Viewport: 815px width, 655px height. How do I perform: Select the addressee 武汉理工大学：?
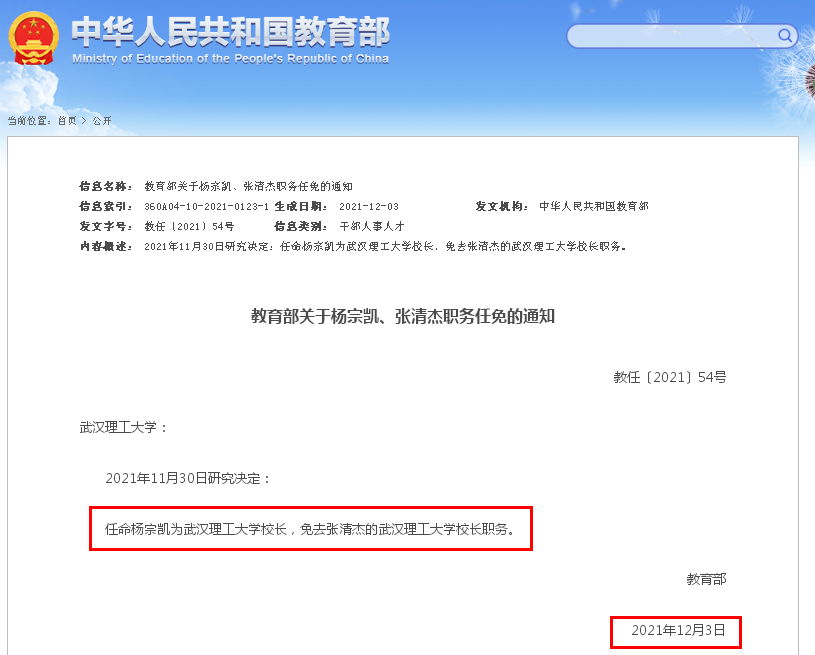(123, 427)
